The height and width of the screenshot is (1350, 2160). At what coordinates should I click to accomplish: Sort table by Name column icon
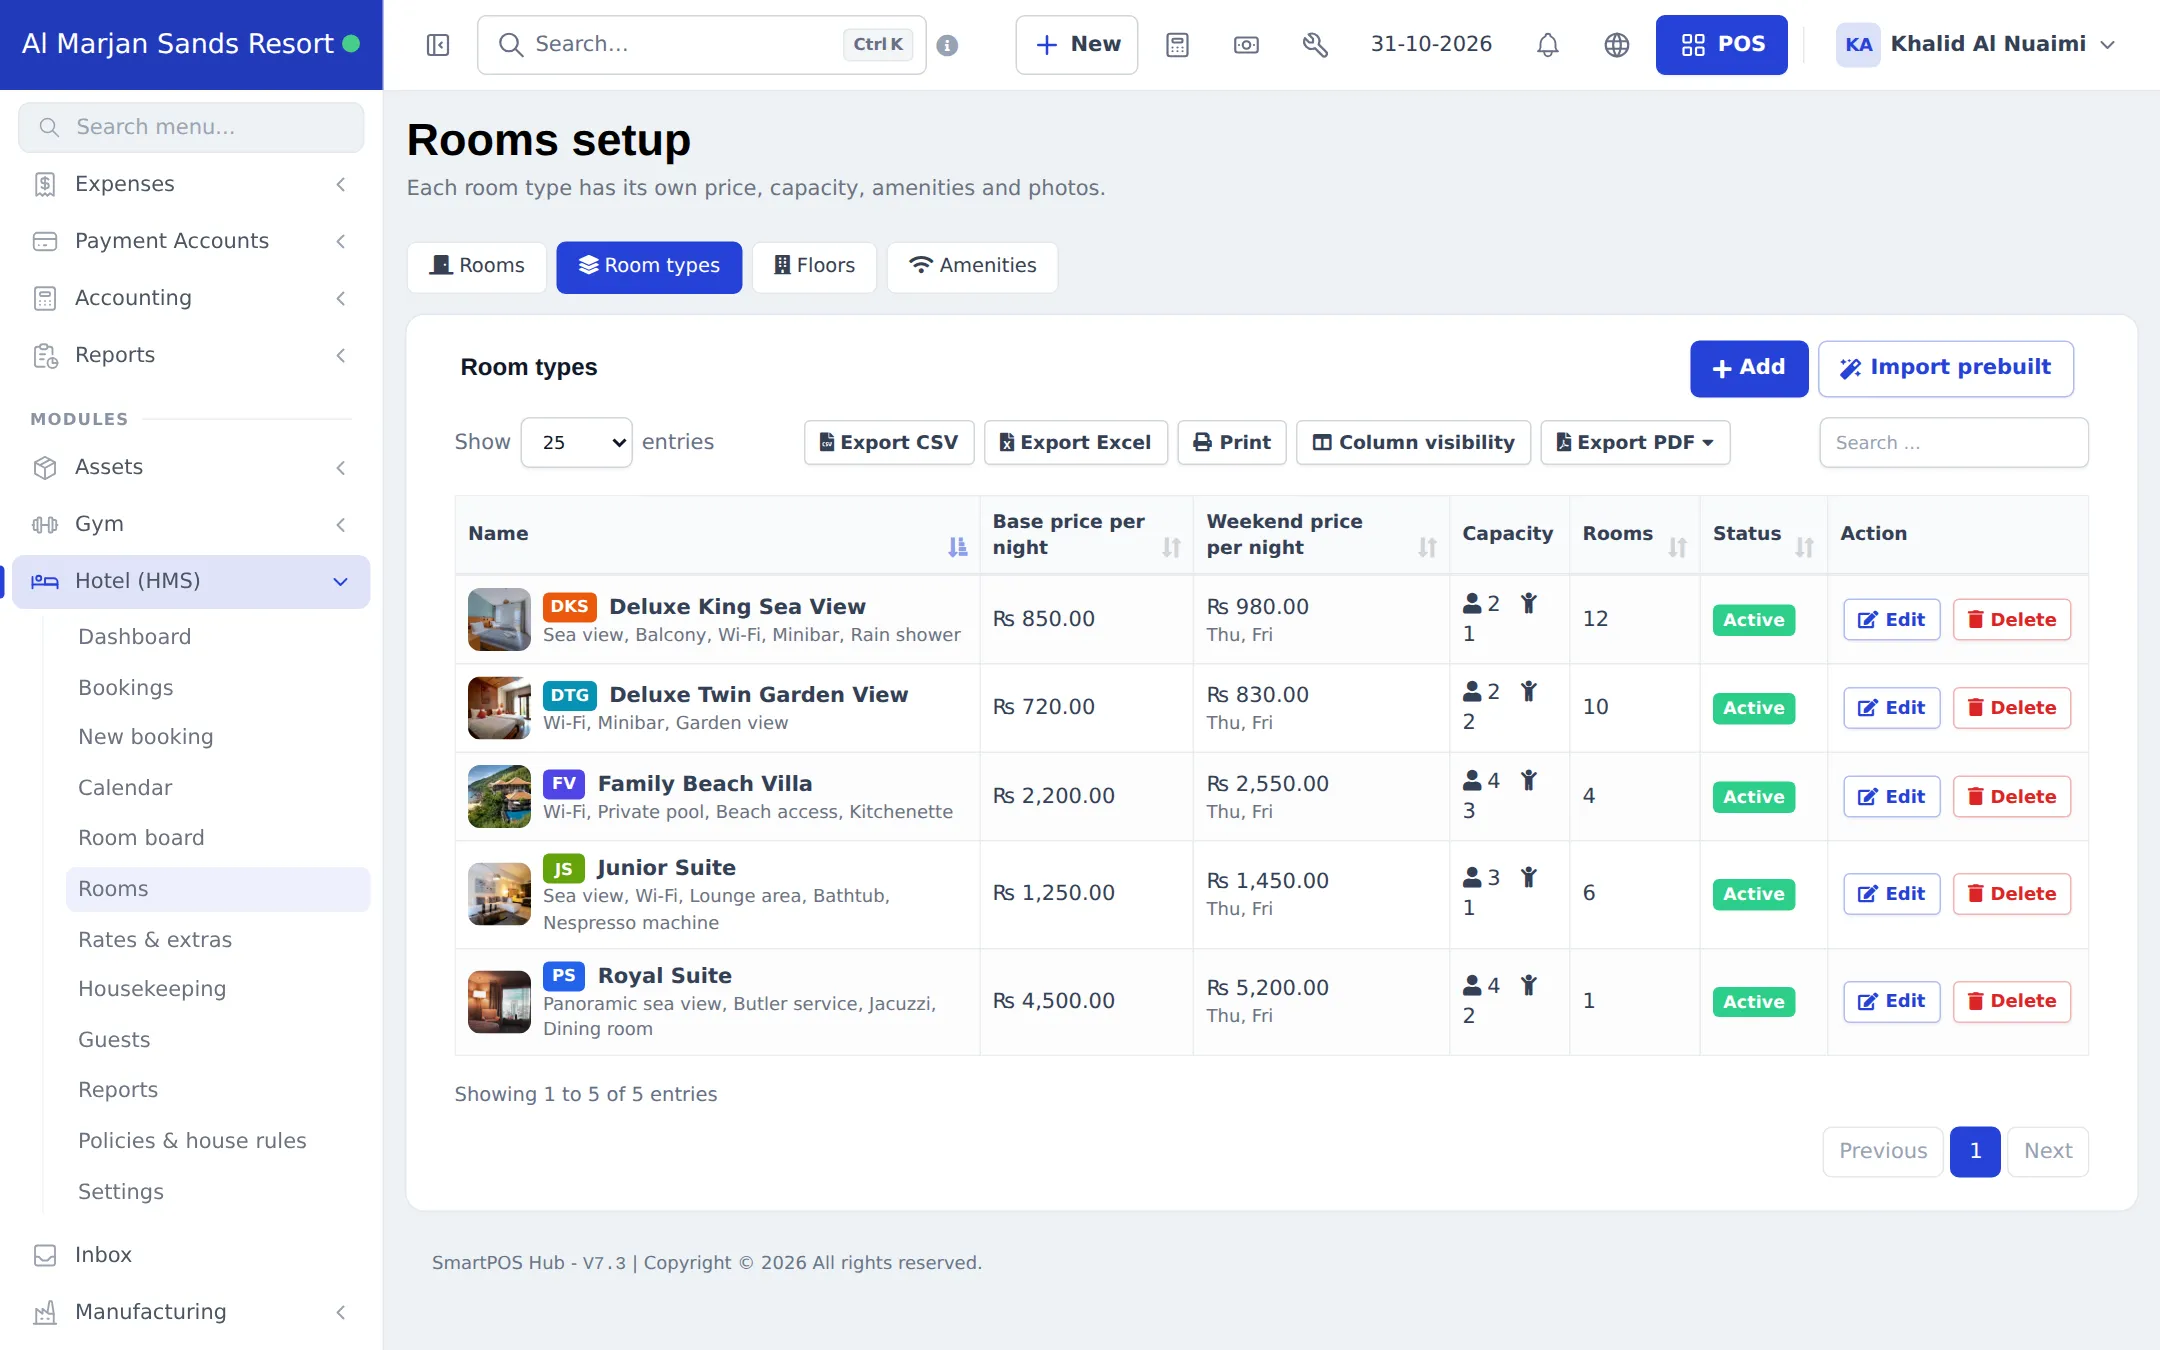click(957, 546)
